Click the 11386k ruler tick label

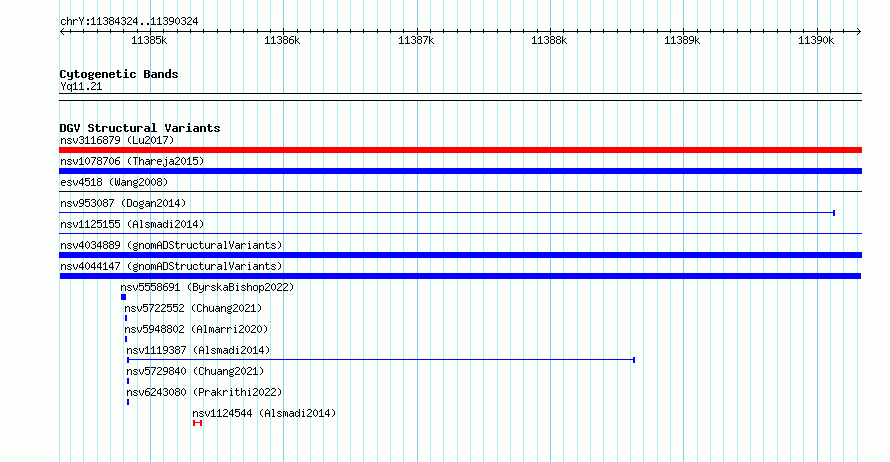282,41
